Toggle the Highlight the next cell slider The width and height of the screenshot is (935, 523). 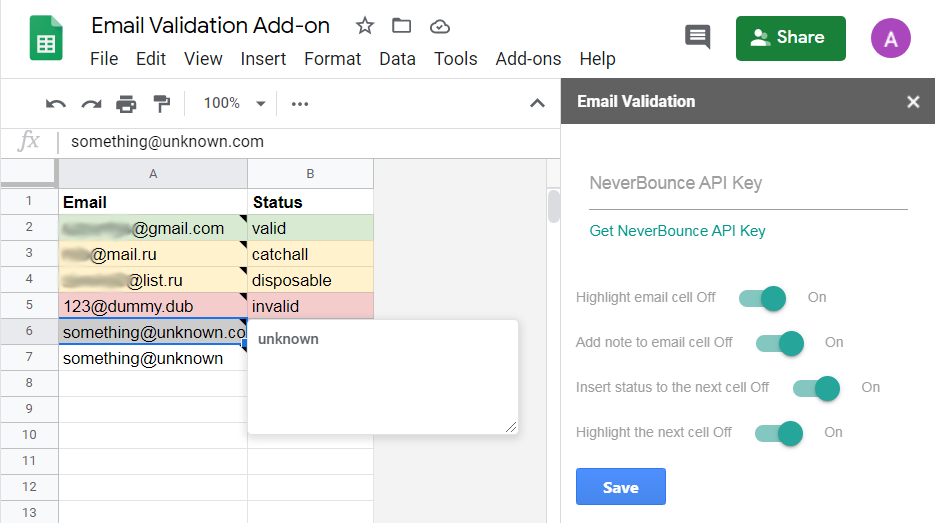[780, 432]
